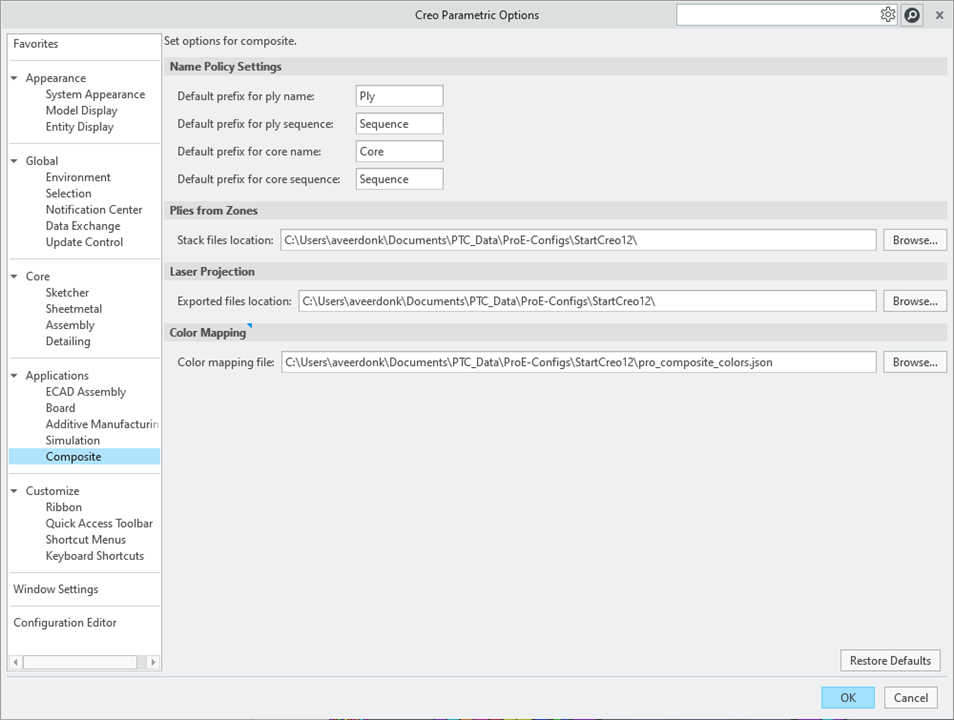Open Update Control options
This screenshot has width=954, height=720.
point(84,242)
